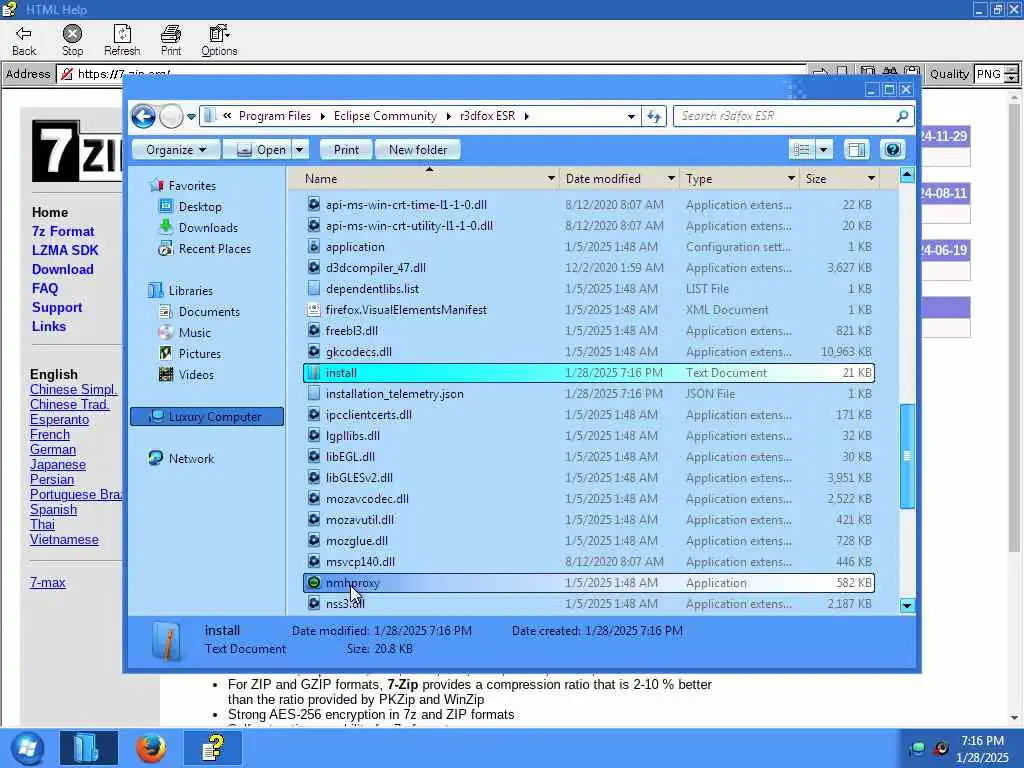Click Eclipse Community breadcrumb segment

click(x=385, y=116)
